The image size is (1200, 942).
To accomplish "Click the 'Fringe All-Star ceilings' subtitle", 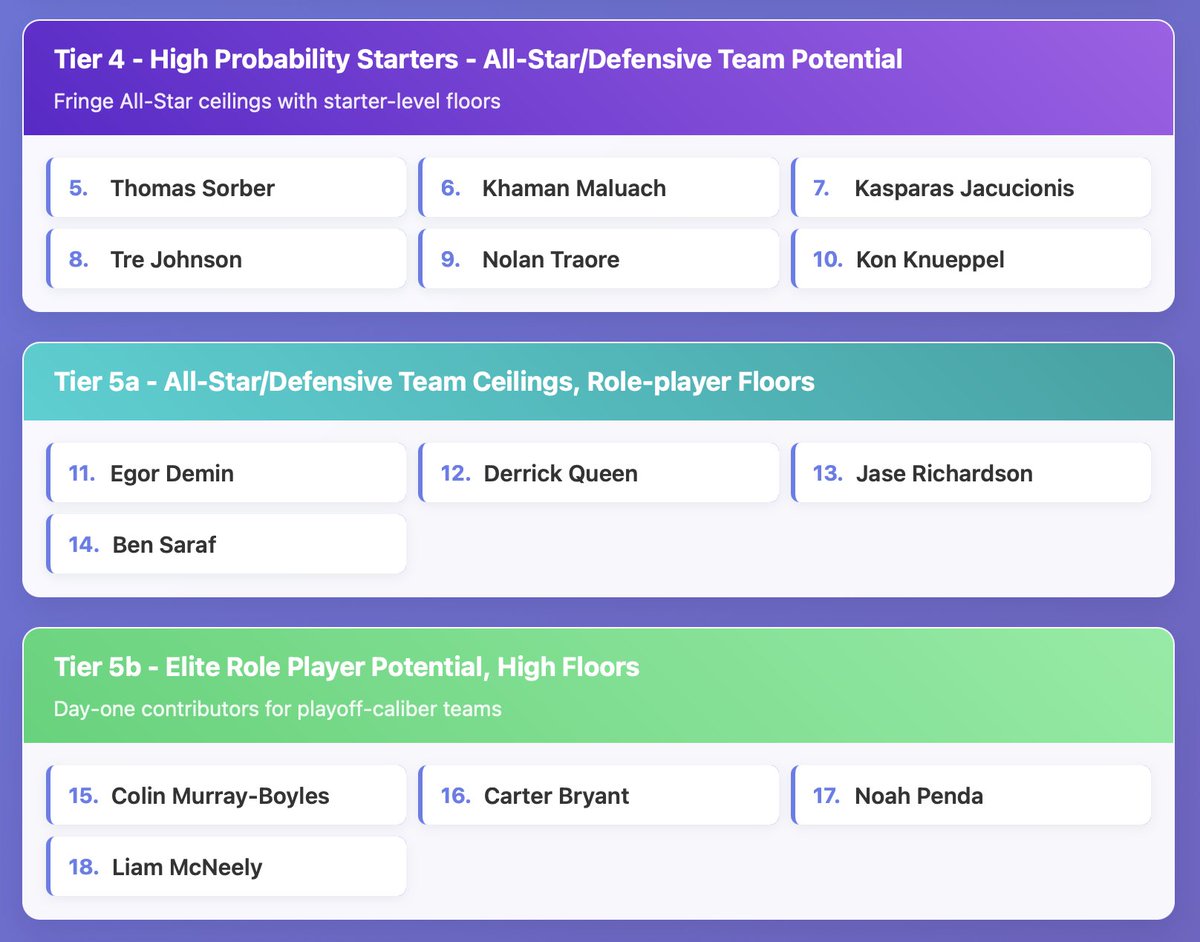I will pyautogui.click(x=277, y=101).
